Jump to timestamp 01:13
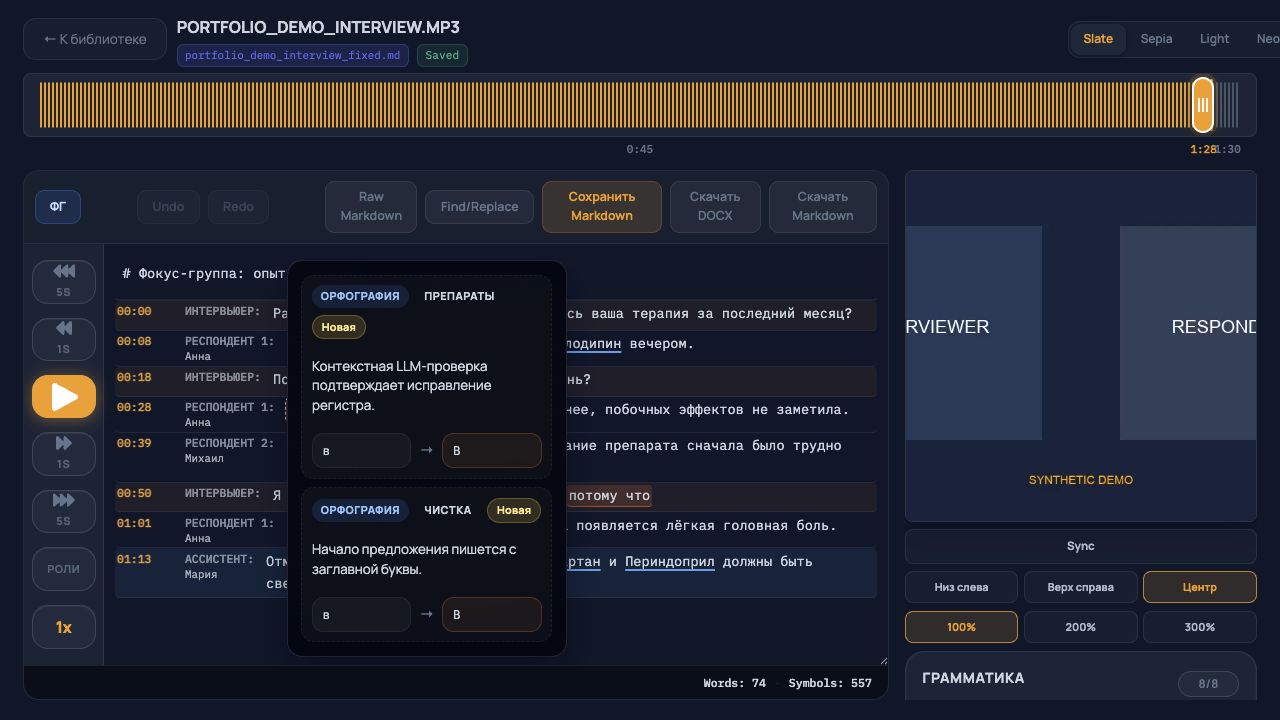The height and width of the screenshot is (720, 1280). click(134, 560)
